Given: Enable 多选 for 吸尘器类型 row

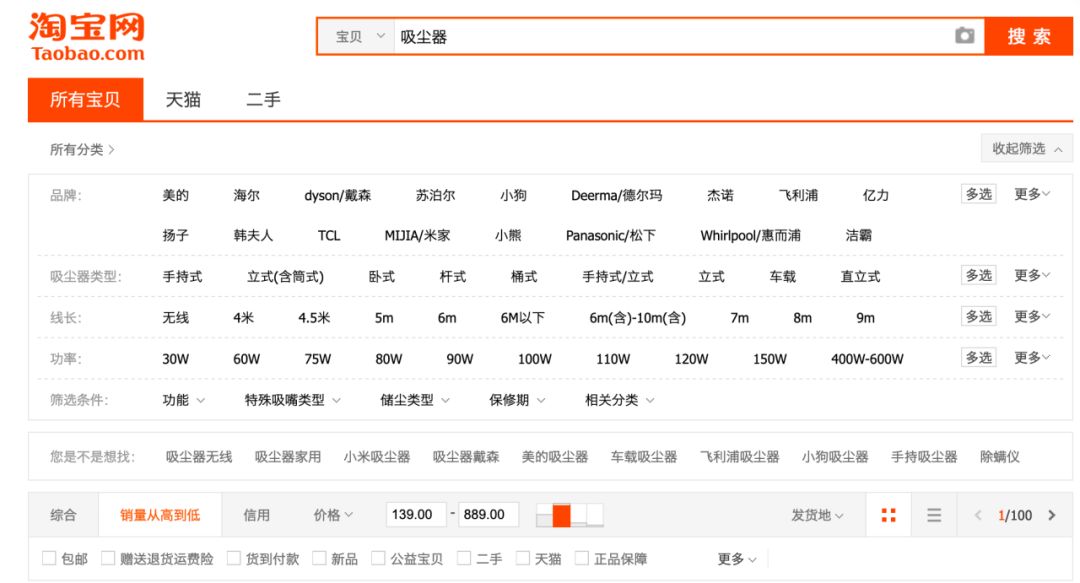Looking at the screenshot, I should (979, 276).
